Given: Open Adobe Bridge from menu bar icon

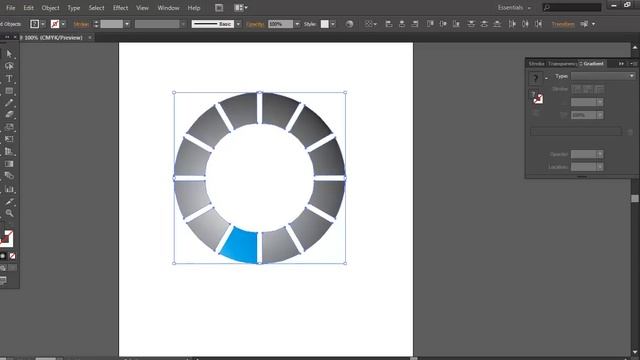Looking at the screenshot, I should coord(219,7).
